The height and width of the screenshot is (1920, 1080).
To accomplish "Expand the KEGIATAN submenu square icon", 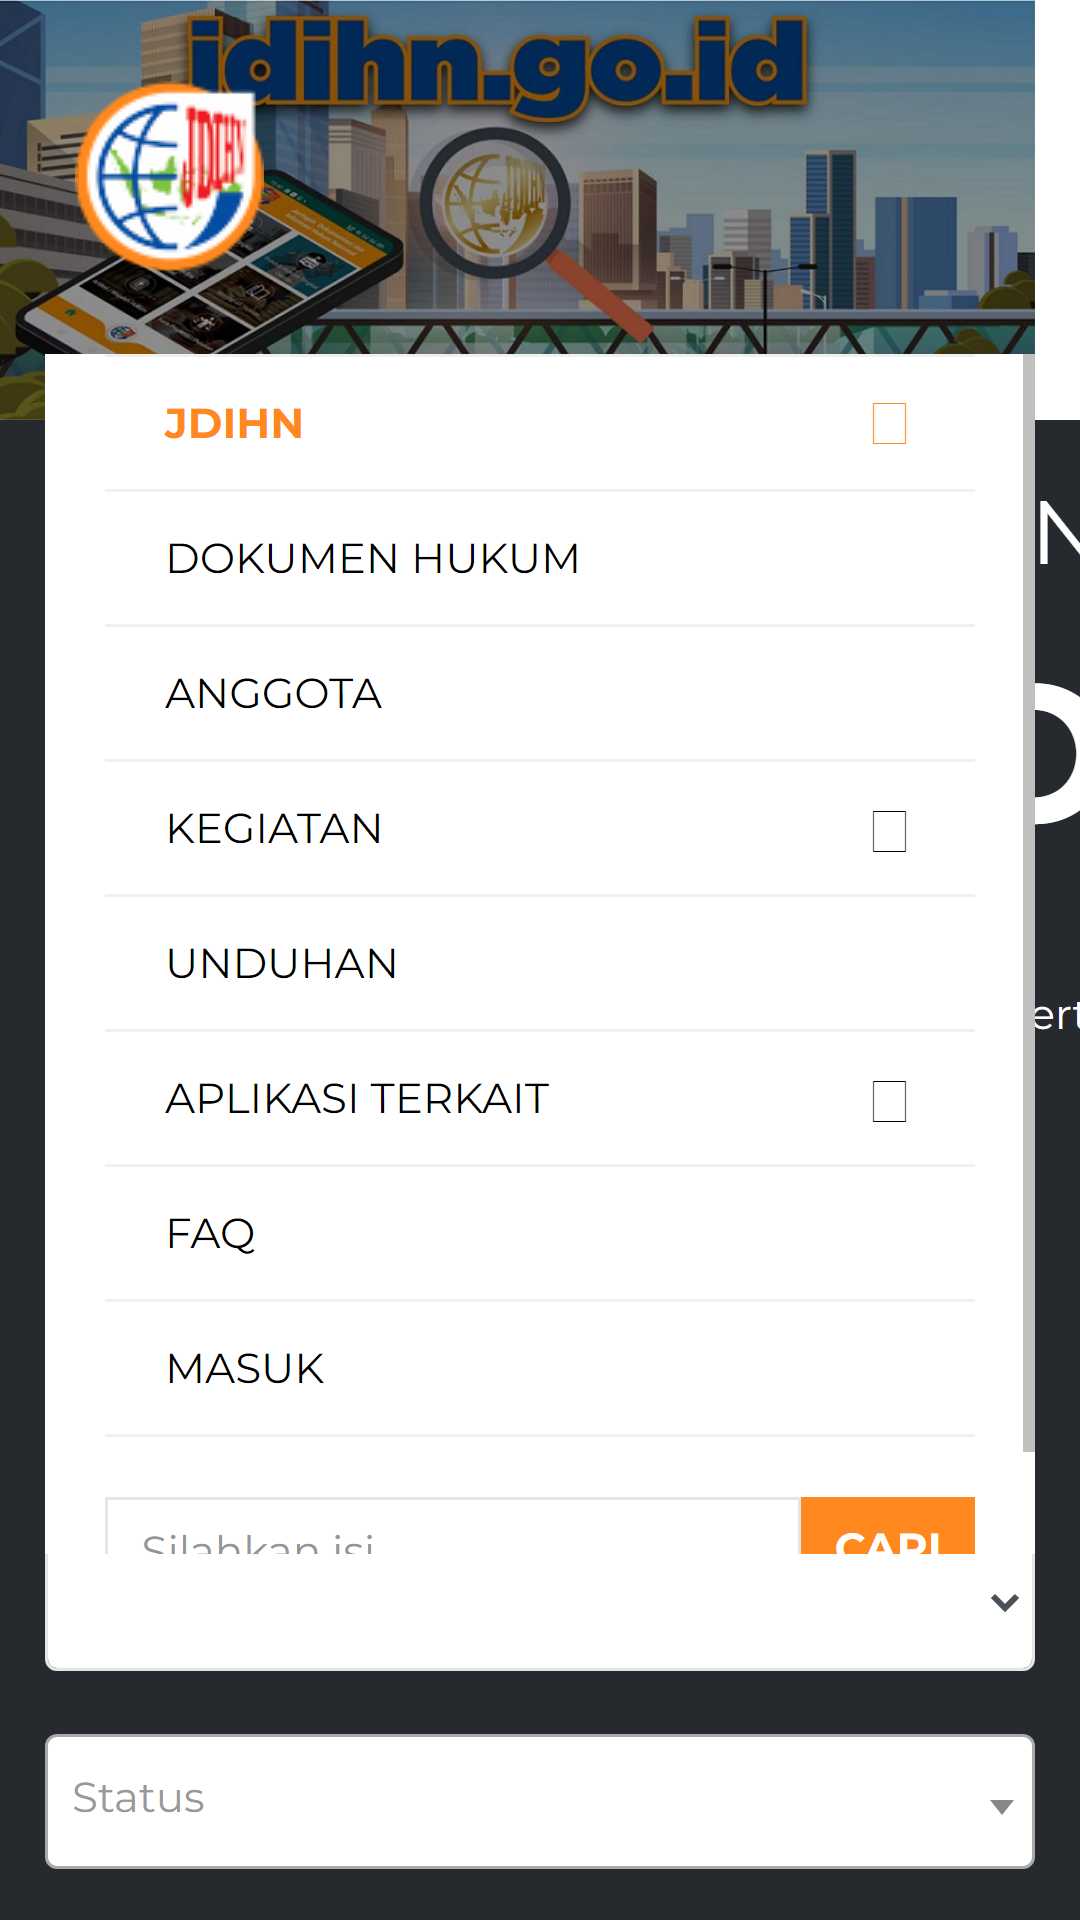I will tap(889, 831).
